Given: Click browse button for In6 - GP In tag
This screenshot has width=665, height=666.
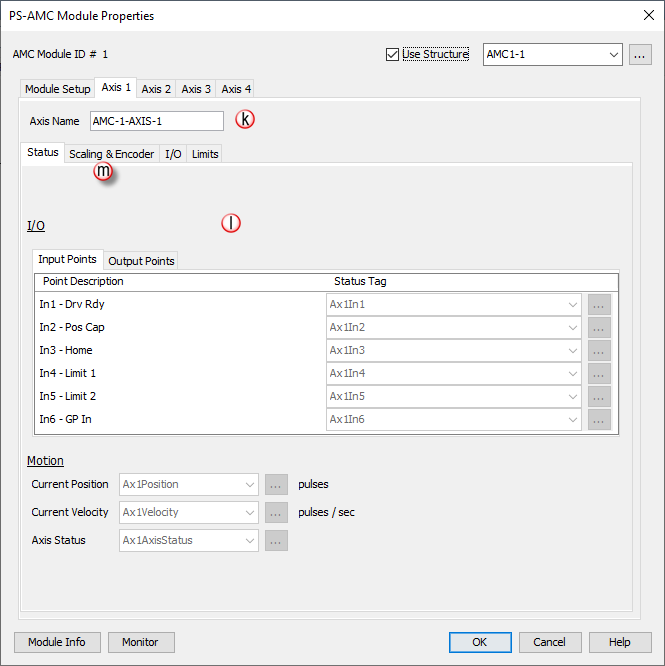Looking at the screenshot, I should [599, 420].
